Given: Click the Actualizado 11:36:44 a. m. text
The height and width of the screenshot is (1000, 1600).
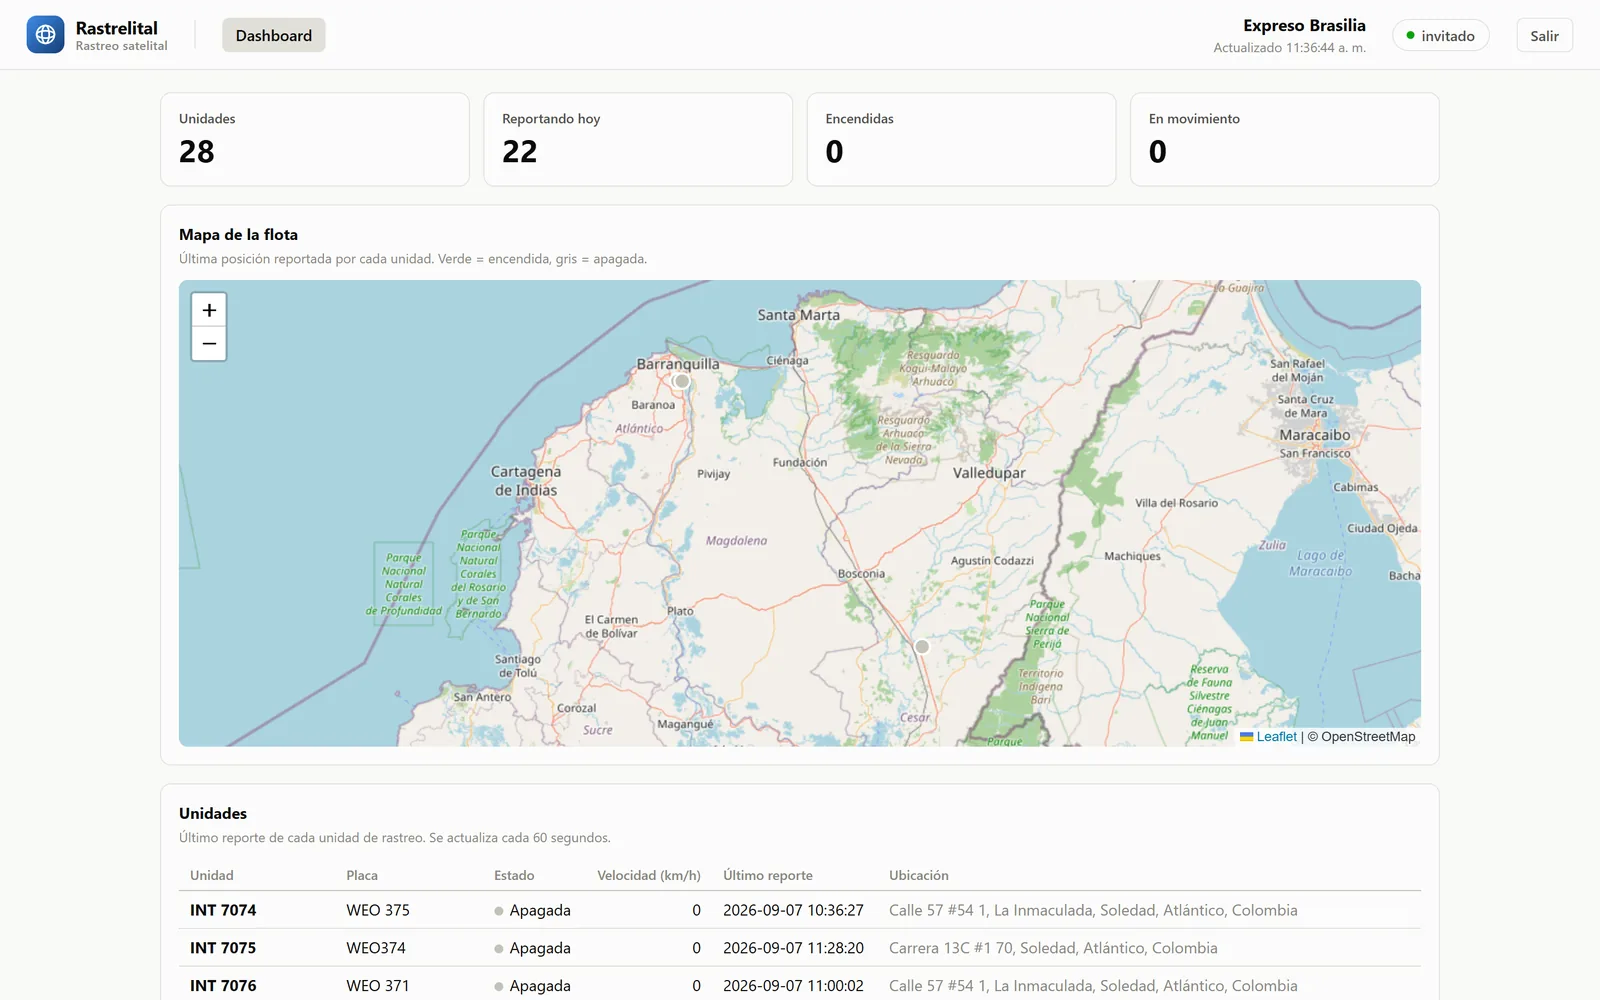Looking at the screenshot, I should tap(1289, 48).
